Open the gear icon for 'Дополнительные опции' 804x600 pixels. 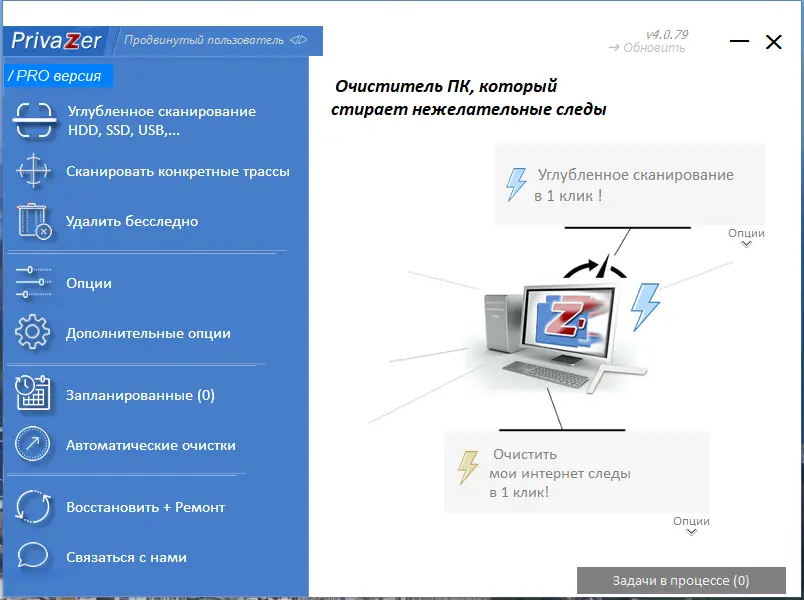pos(33,333)
